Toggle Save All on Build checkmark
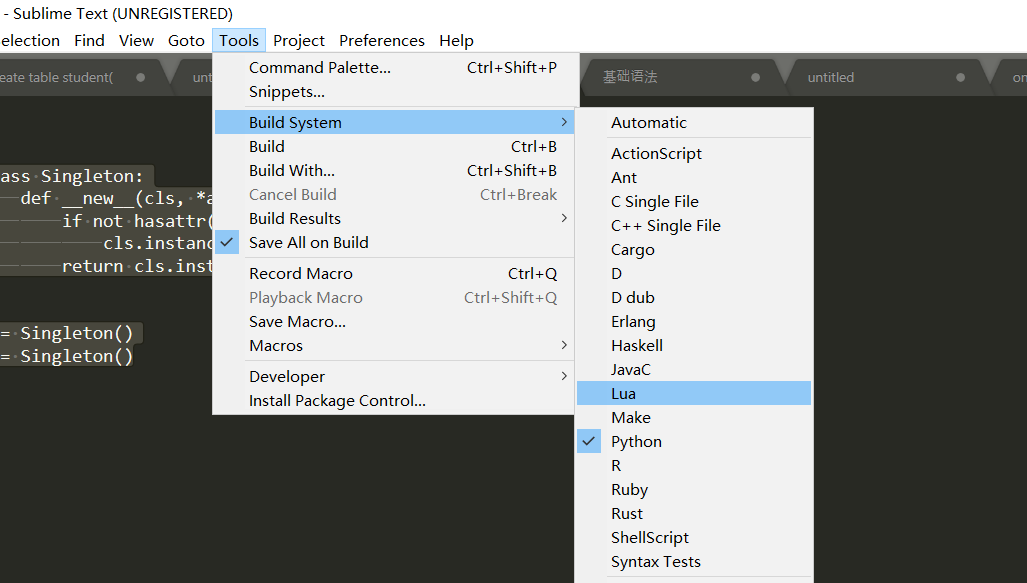 point(227,242)
